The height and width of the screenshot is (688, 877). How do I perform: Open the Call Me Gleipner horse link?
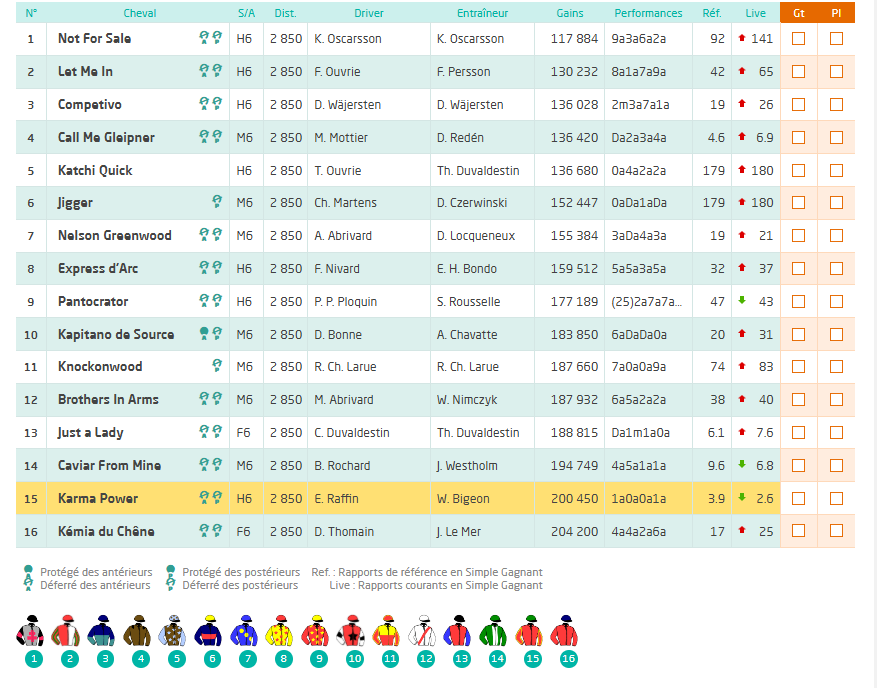(x=106, y=137)
